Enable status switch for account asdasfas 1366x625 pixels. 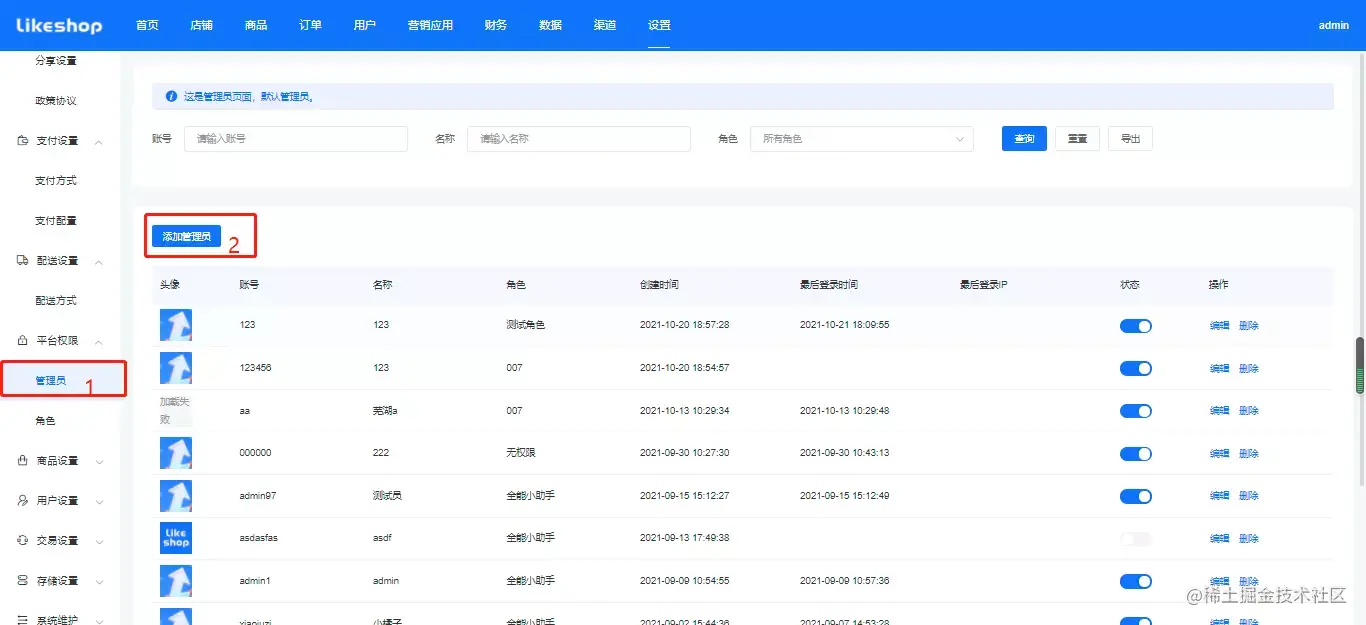1136,539
